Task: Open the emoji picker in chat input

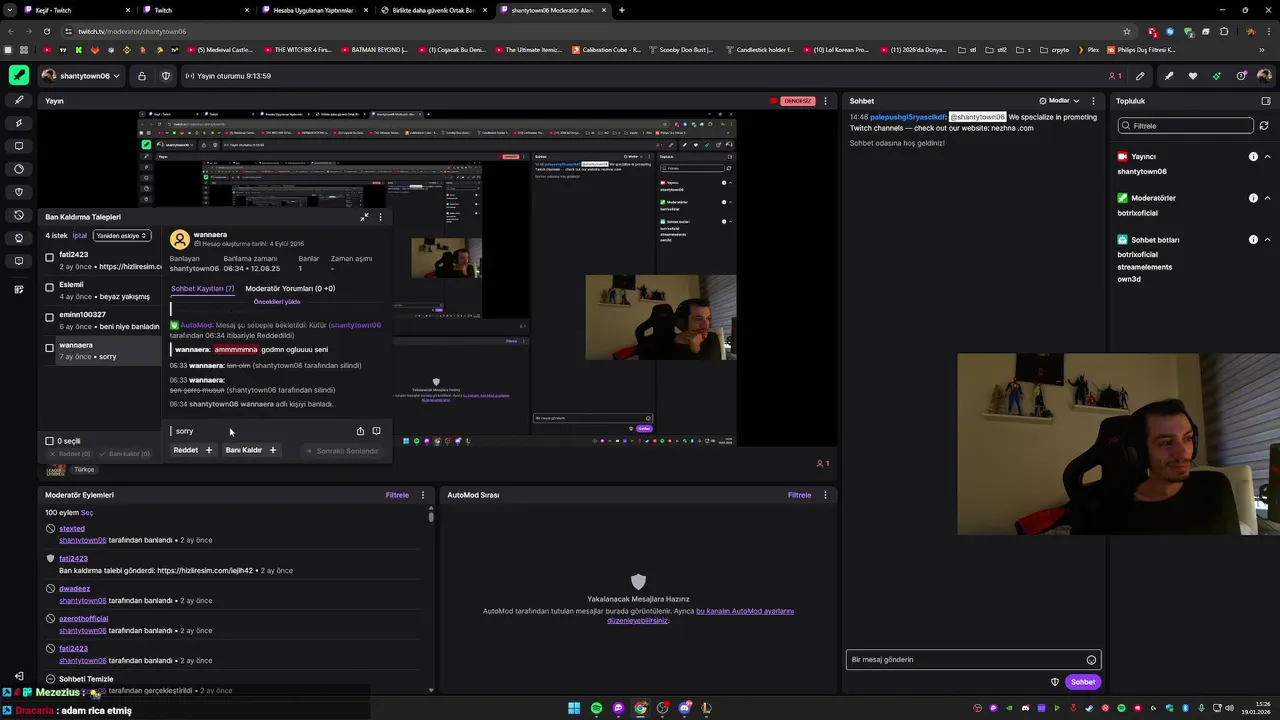Action: click(1091, 660)
